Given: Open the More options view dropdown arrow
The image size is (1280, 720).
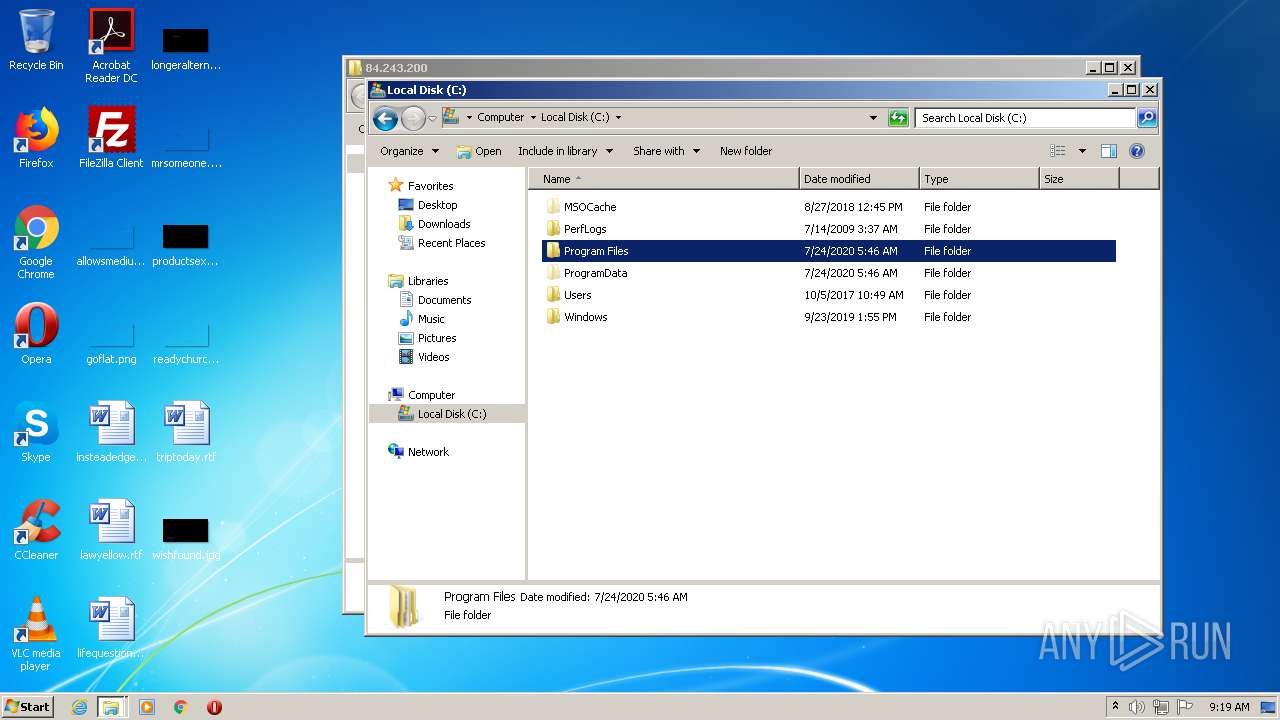Looking at the screenshot, I should tap(1082, 151).
